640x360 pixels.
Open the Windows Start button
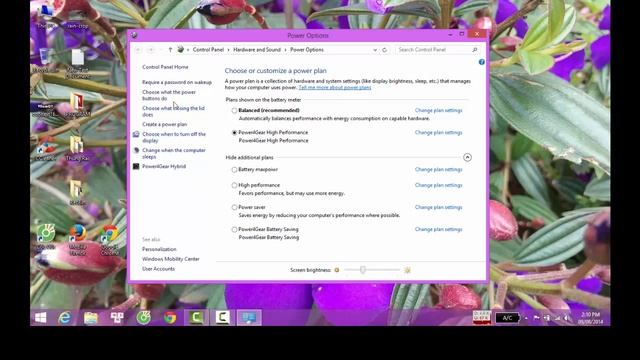[40, 318]
